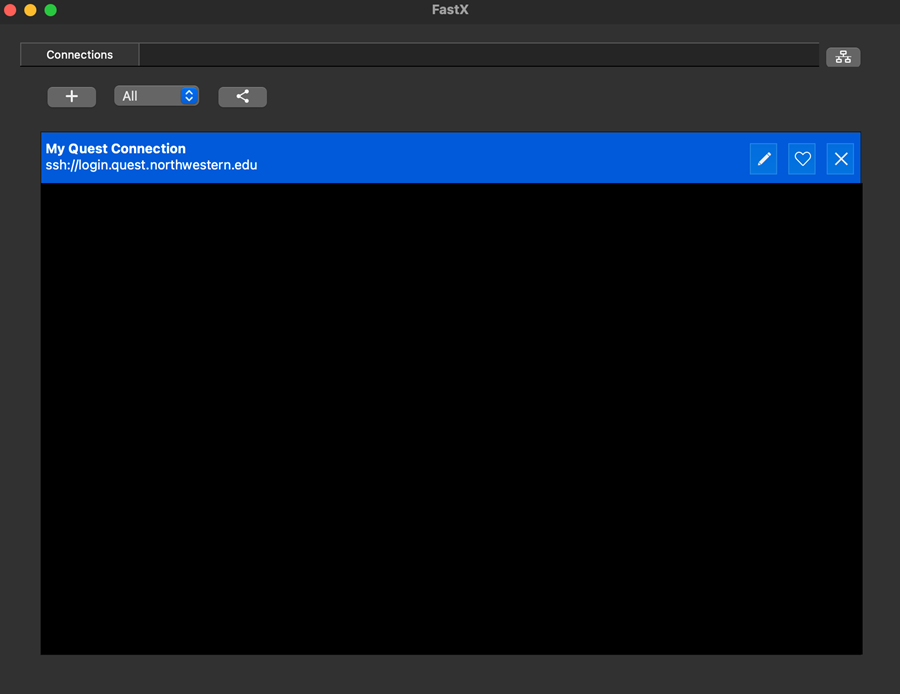Click empty black area of connection list

click(450, 420)
